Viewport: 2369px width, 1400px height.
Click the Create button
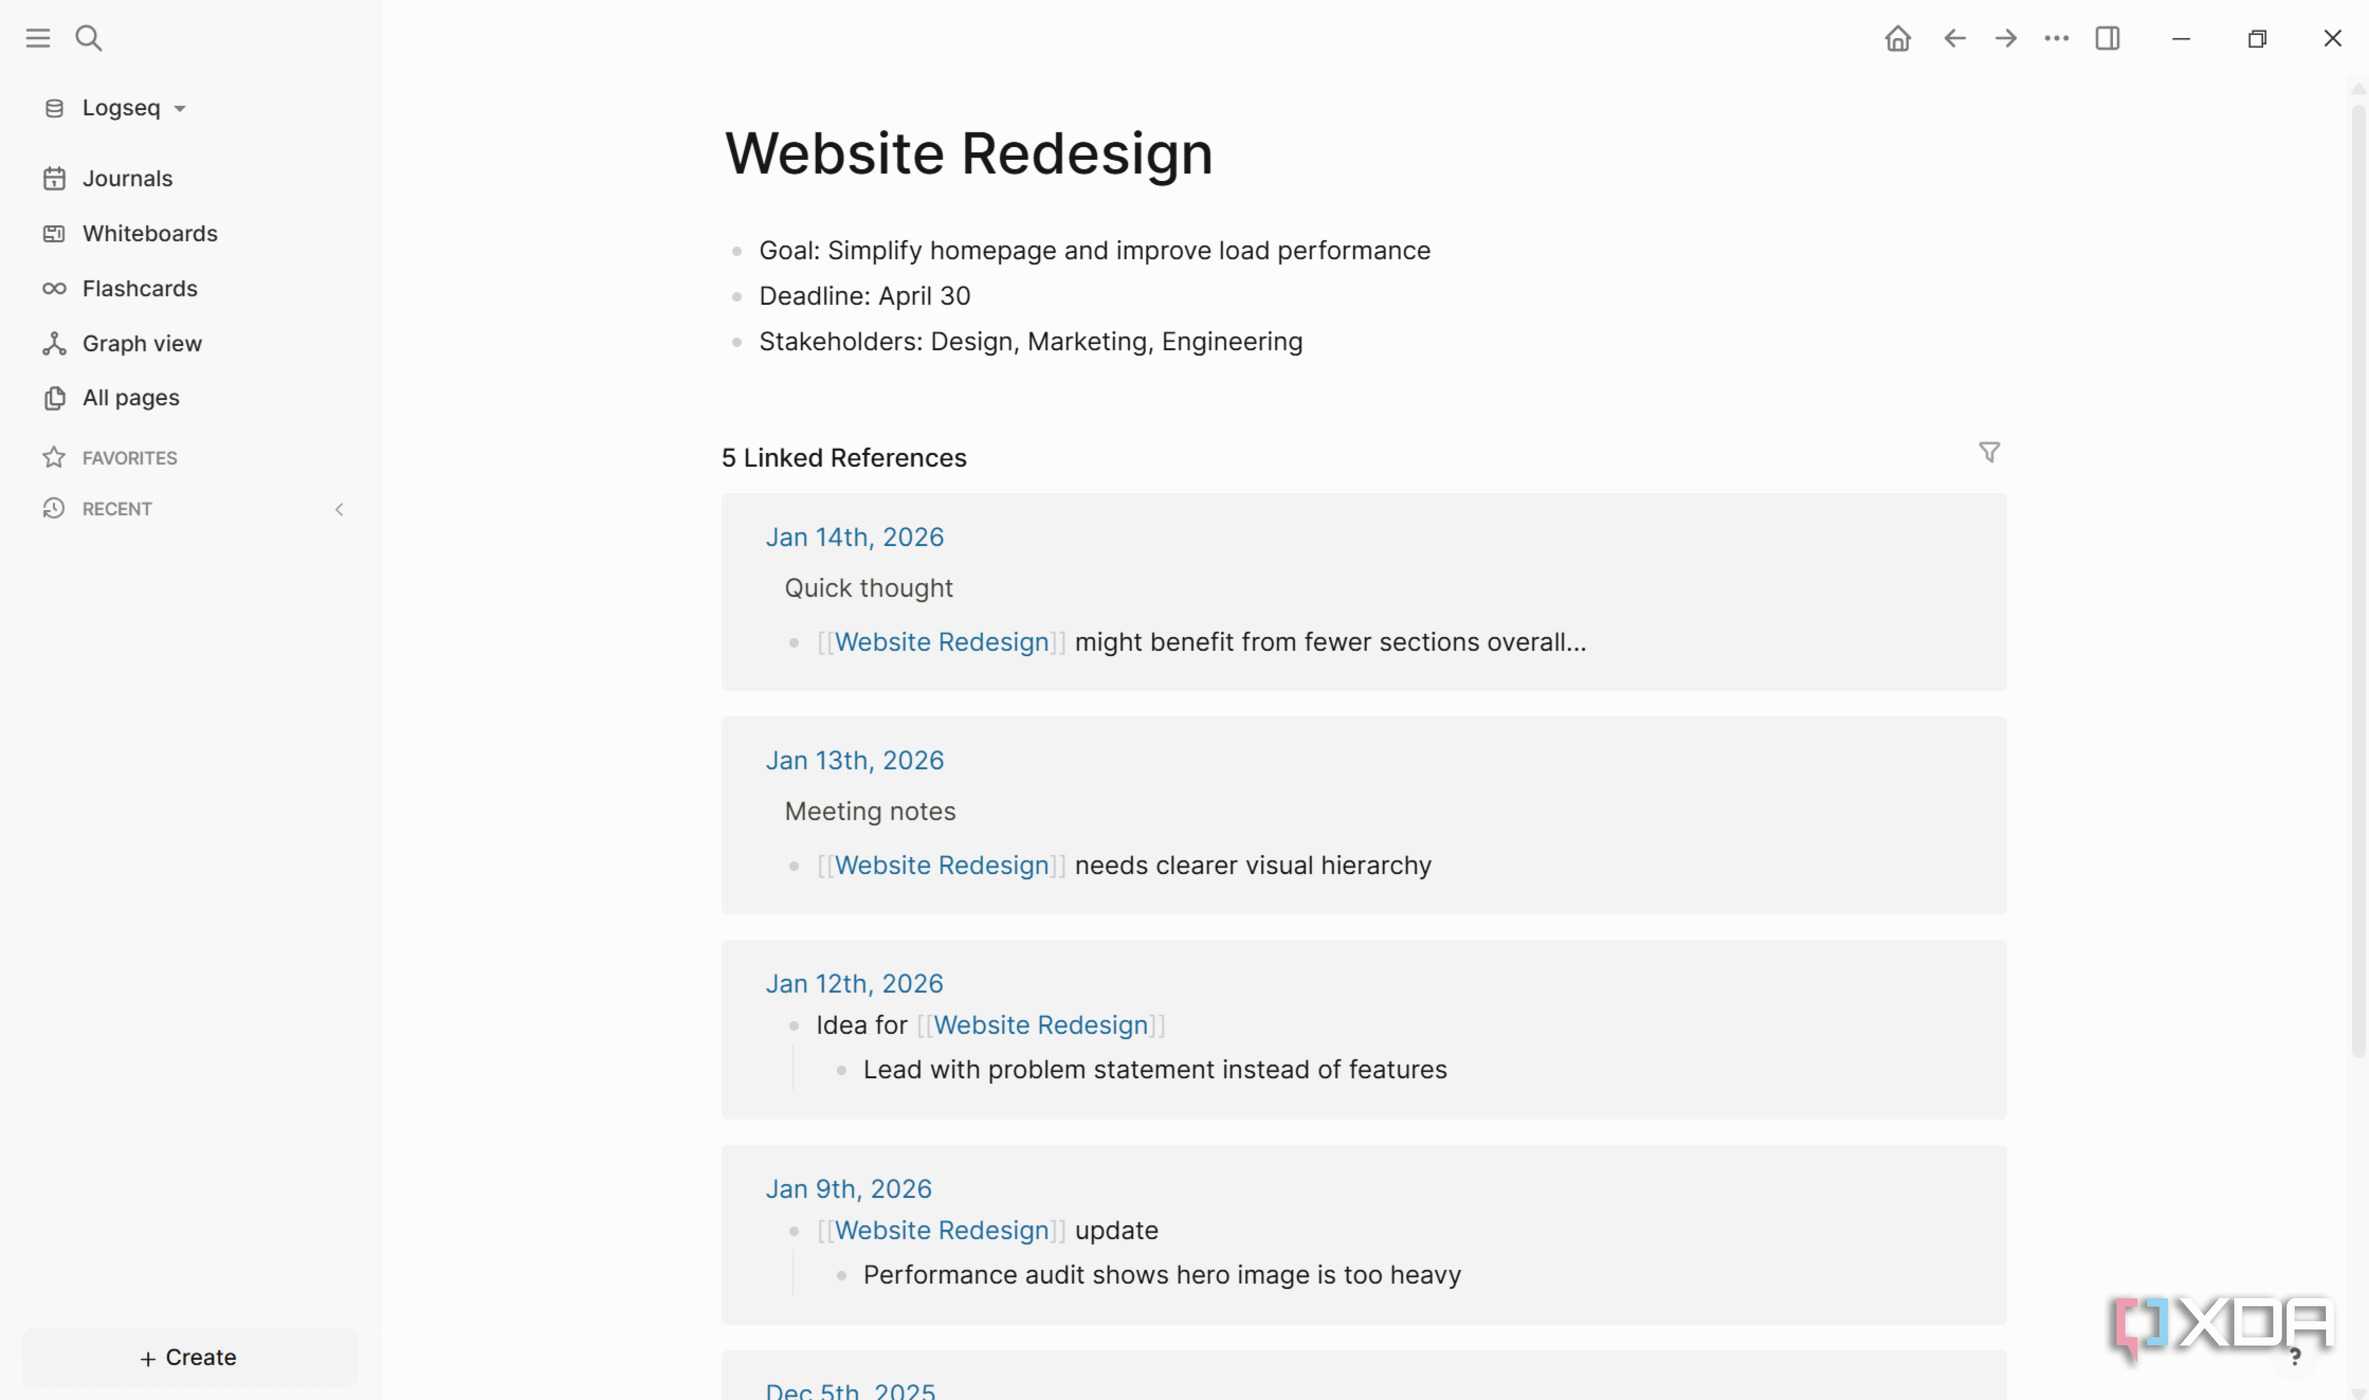(188, 1357)
